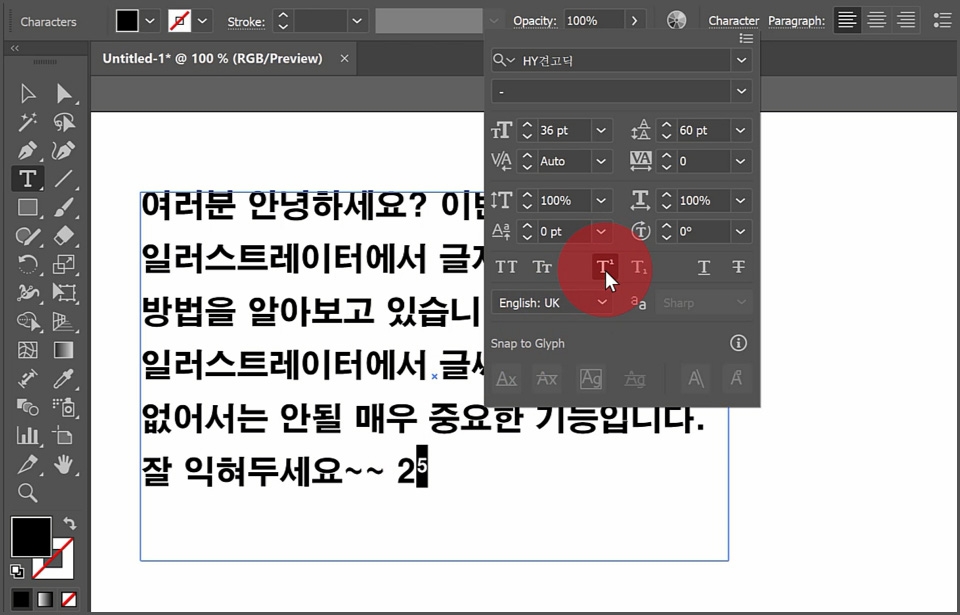This screenshot has height=615, width=960.
Task: Select the Lasso tool
Action: point(64,122)
